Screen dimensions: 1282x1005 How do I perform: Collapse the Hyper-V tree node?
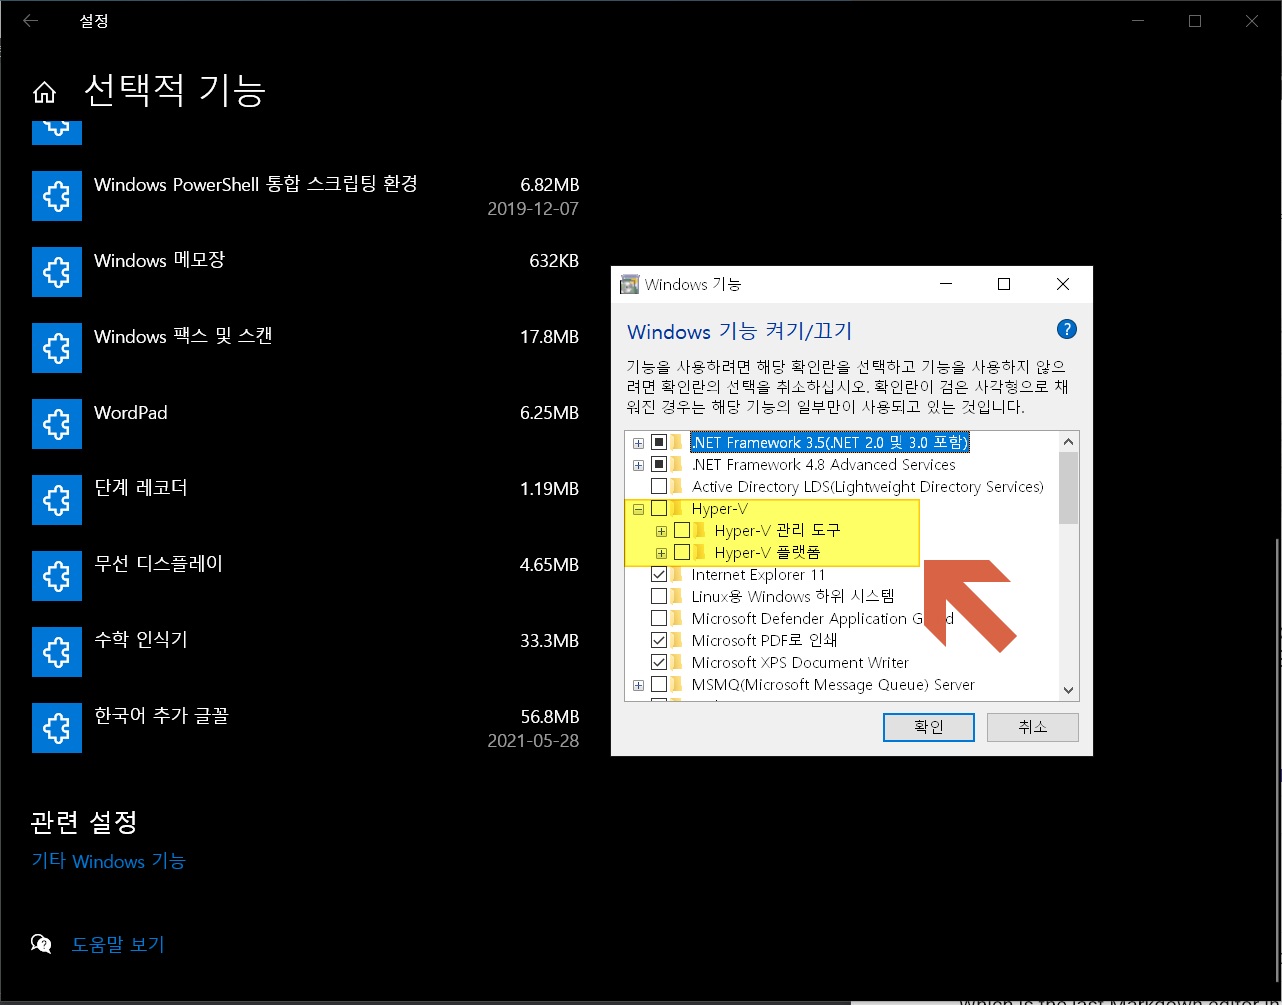click(638, 509)
